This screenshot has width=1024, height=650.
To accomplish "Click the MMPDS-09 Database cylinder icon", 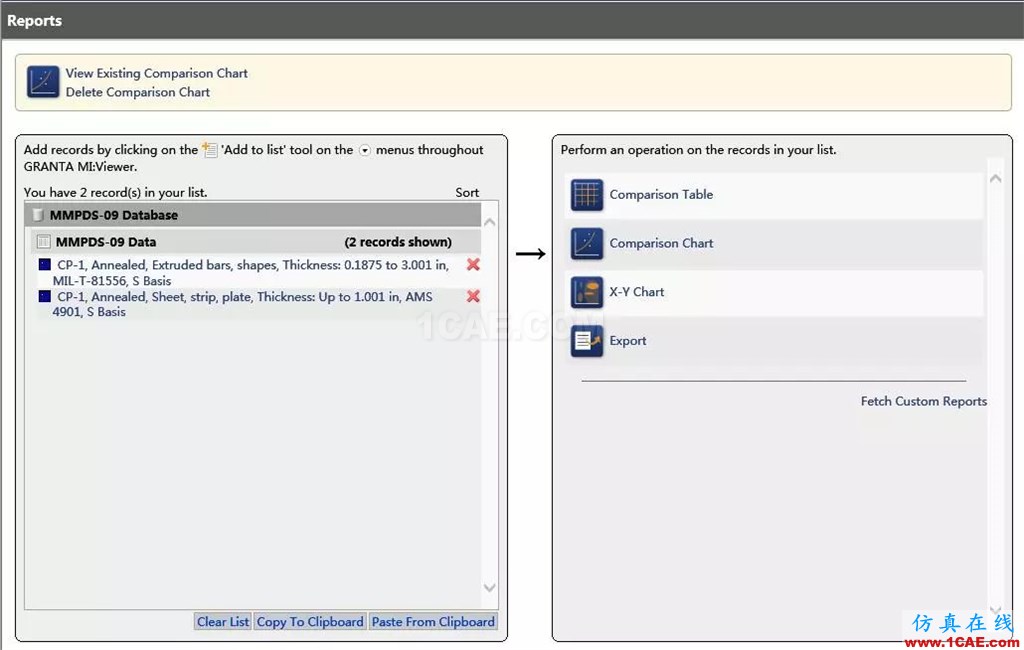I will tap(38, 215).
